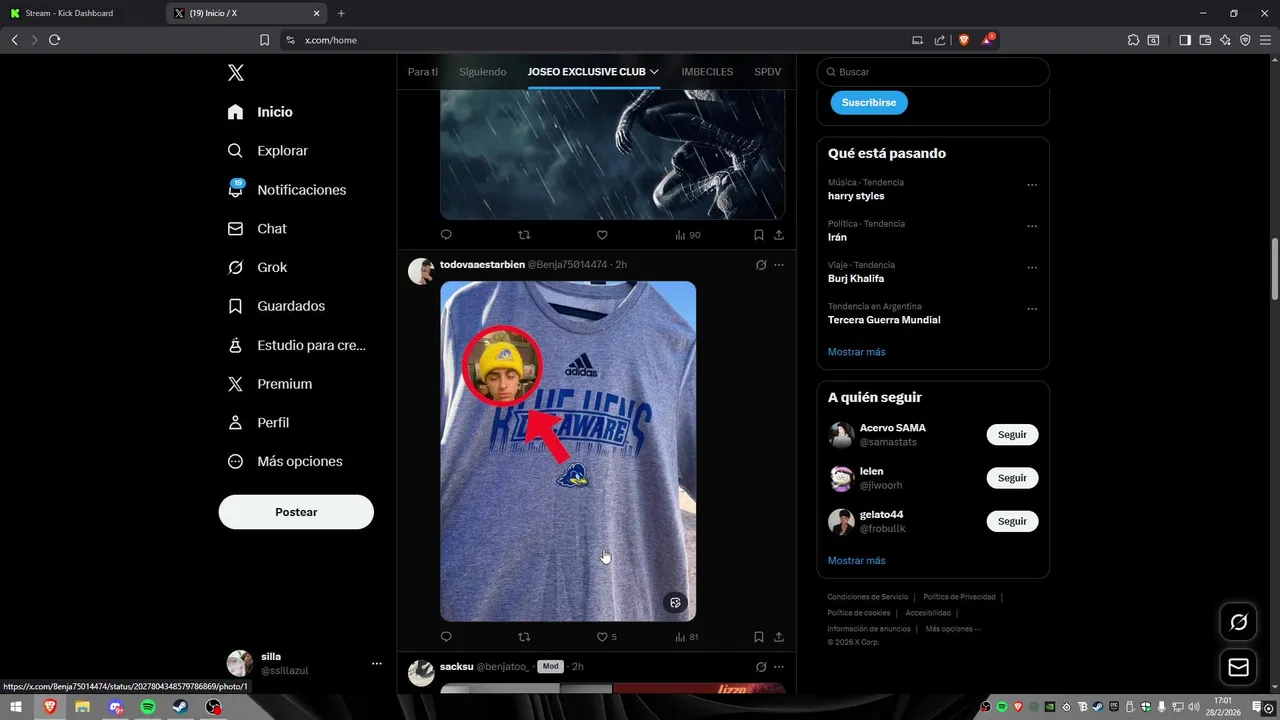This screenshot has width=1280, height=720.
Task: Open Spotify from the taskbar
Action: (148, 707)
